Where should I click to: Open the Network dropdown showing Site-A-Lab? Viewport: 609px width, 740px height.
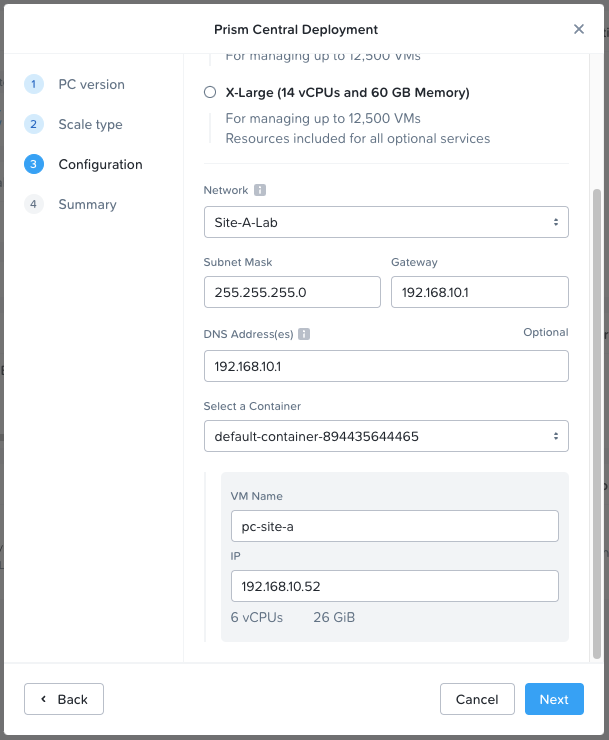click(x=385, y=222)
